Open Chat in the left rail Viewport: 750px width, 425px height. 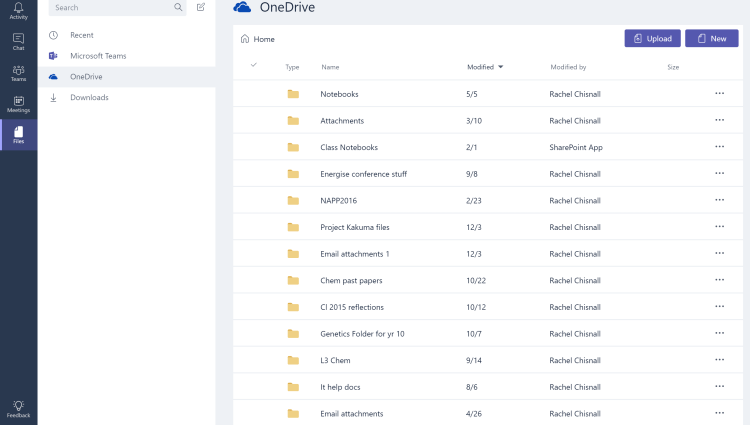click(18, 40)
